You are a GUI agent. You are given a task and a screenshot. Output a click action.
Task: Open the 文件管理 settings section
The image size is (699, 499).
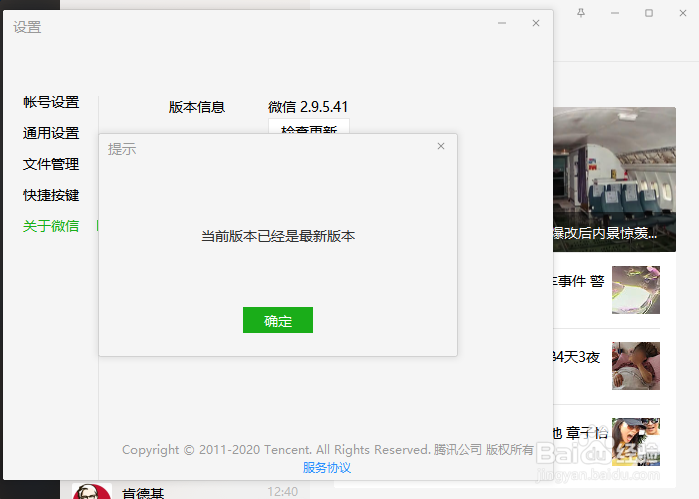51,164
